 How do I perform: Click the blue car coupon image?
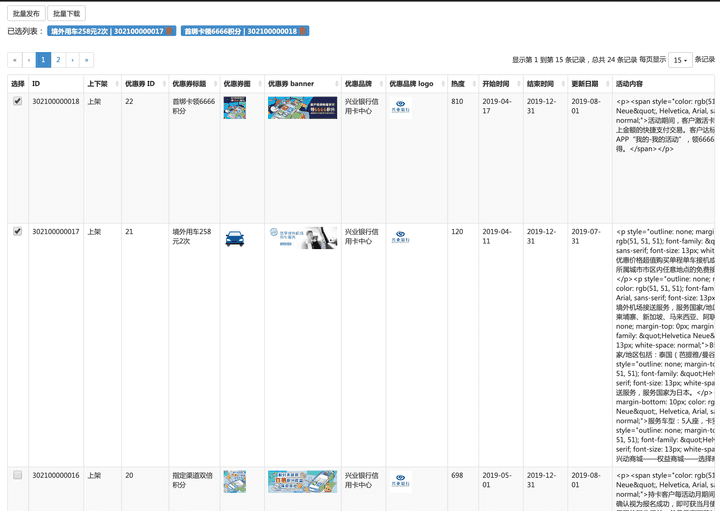pos(234,238)
